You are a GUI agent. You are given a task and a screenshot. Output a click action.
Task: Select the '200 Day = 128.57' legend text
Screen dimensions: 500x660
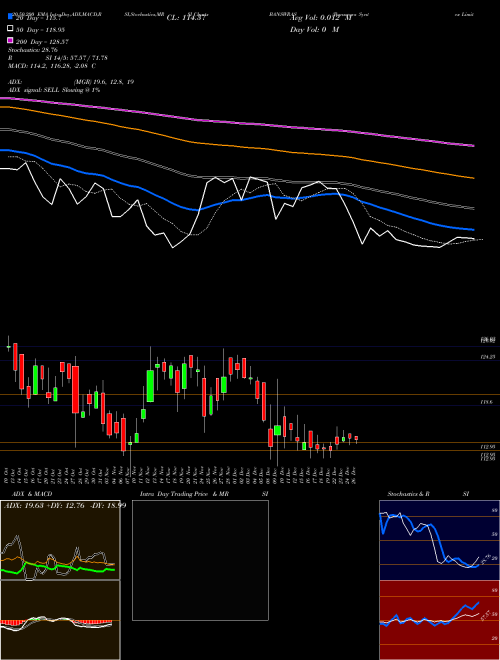tap(42, 42)
